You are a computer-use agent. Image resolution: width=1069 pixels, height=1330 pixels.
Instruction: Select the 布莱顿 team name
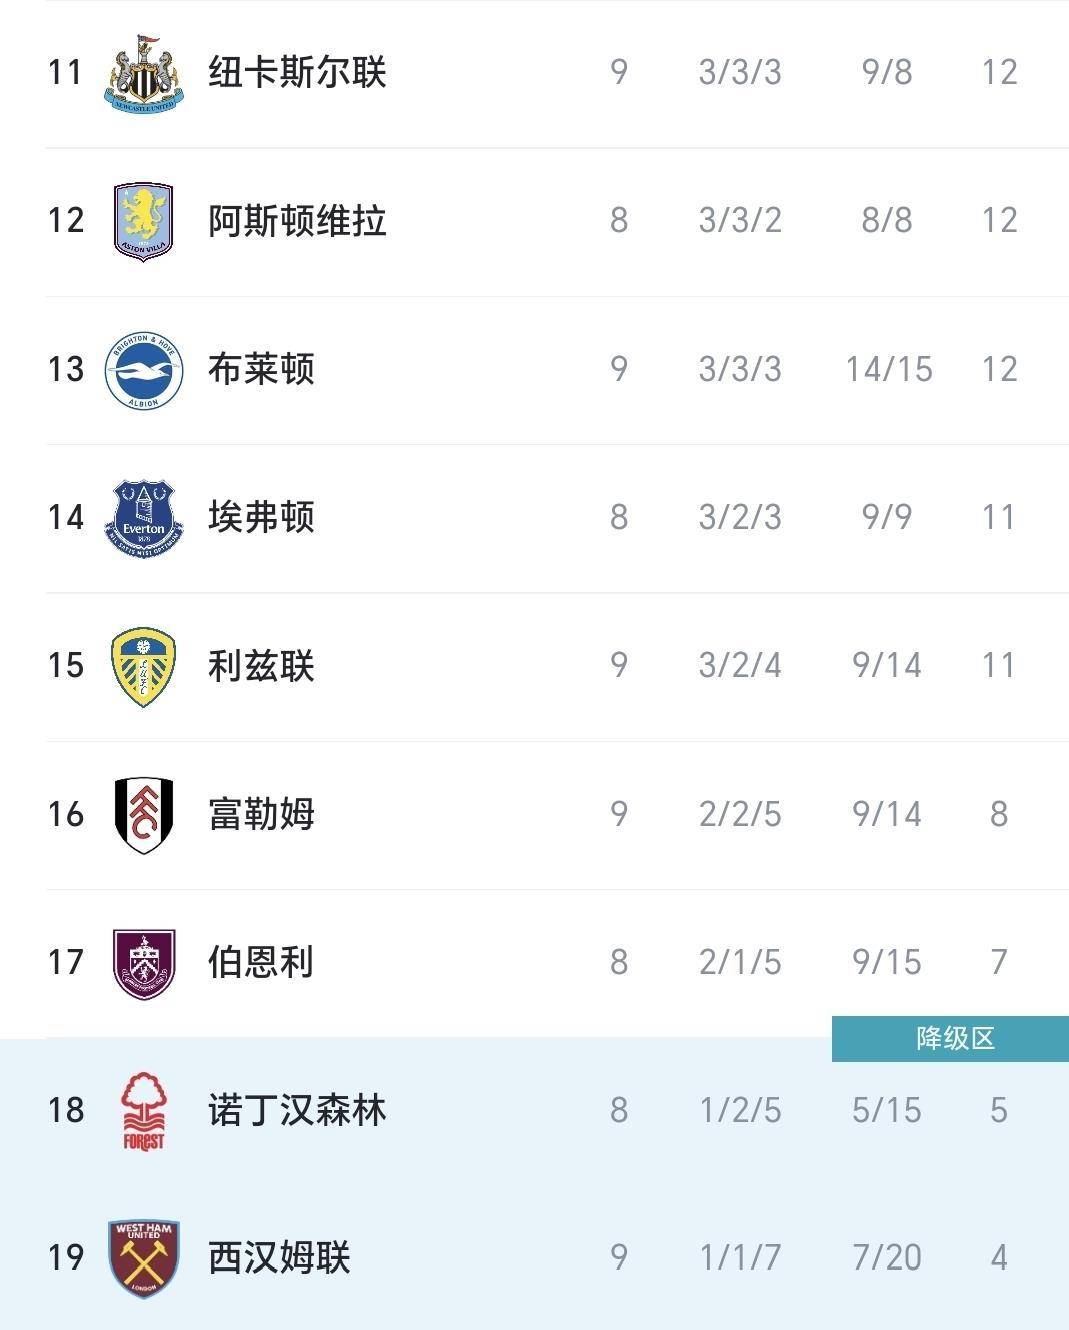pos(261,370)
